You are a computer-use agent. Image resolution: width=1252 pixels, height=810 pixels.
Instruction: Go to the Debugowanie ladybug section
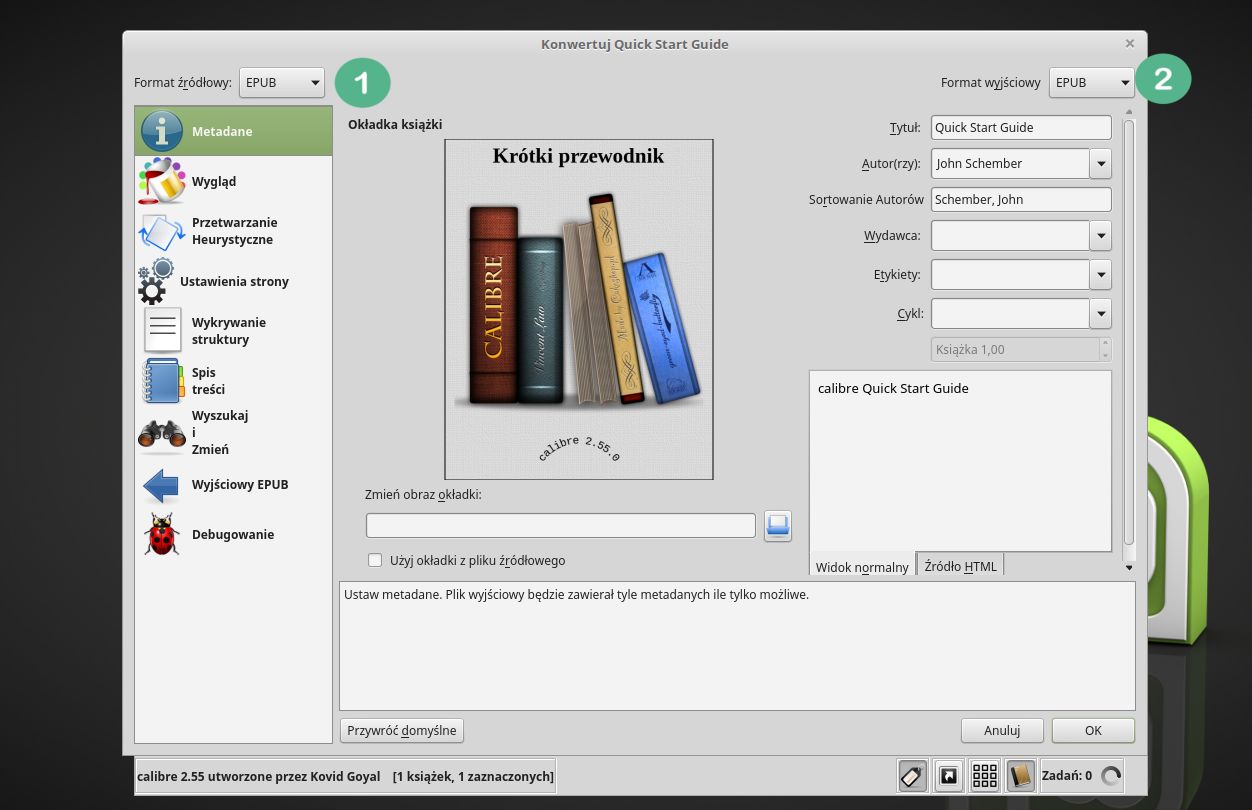[x=233, y=534]
